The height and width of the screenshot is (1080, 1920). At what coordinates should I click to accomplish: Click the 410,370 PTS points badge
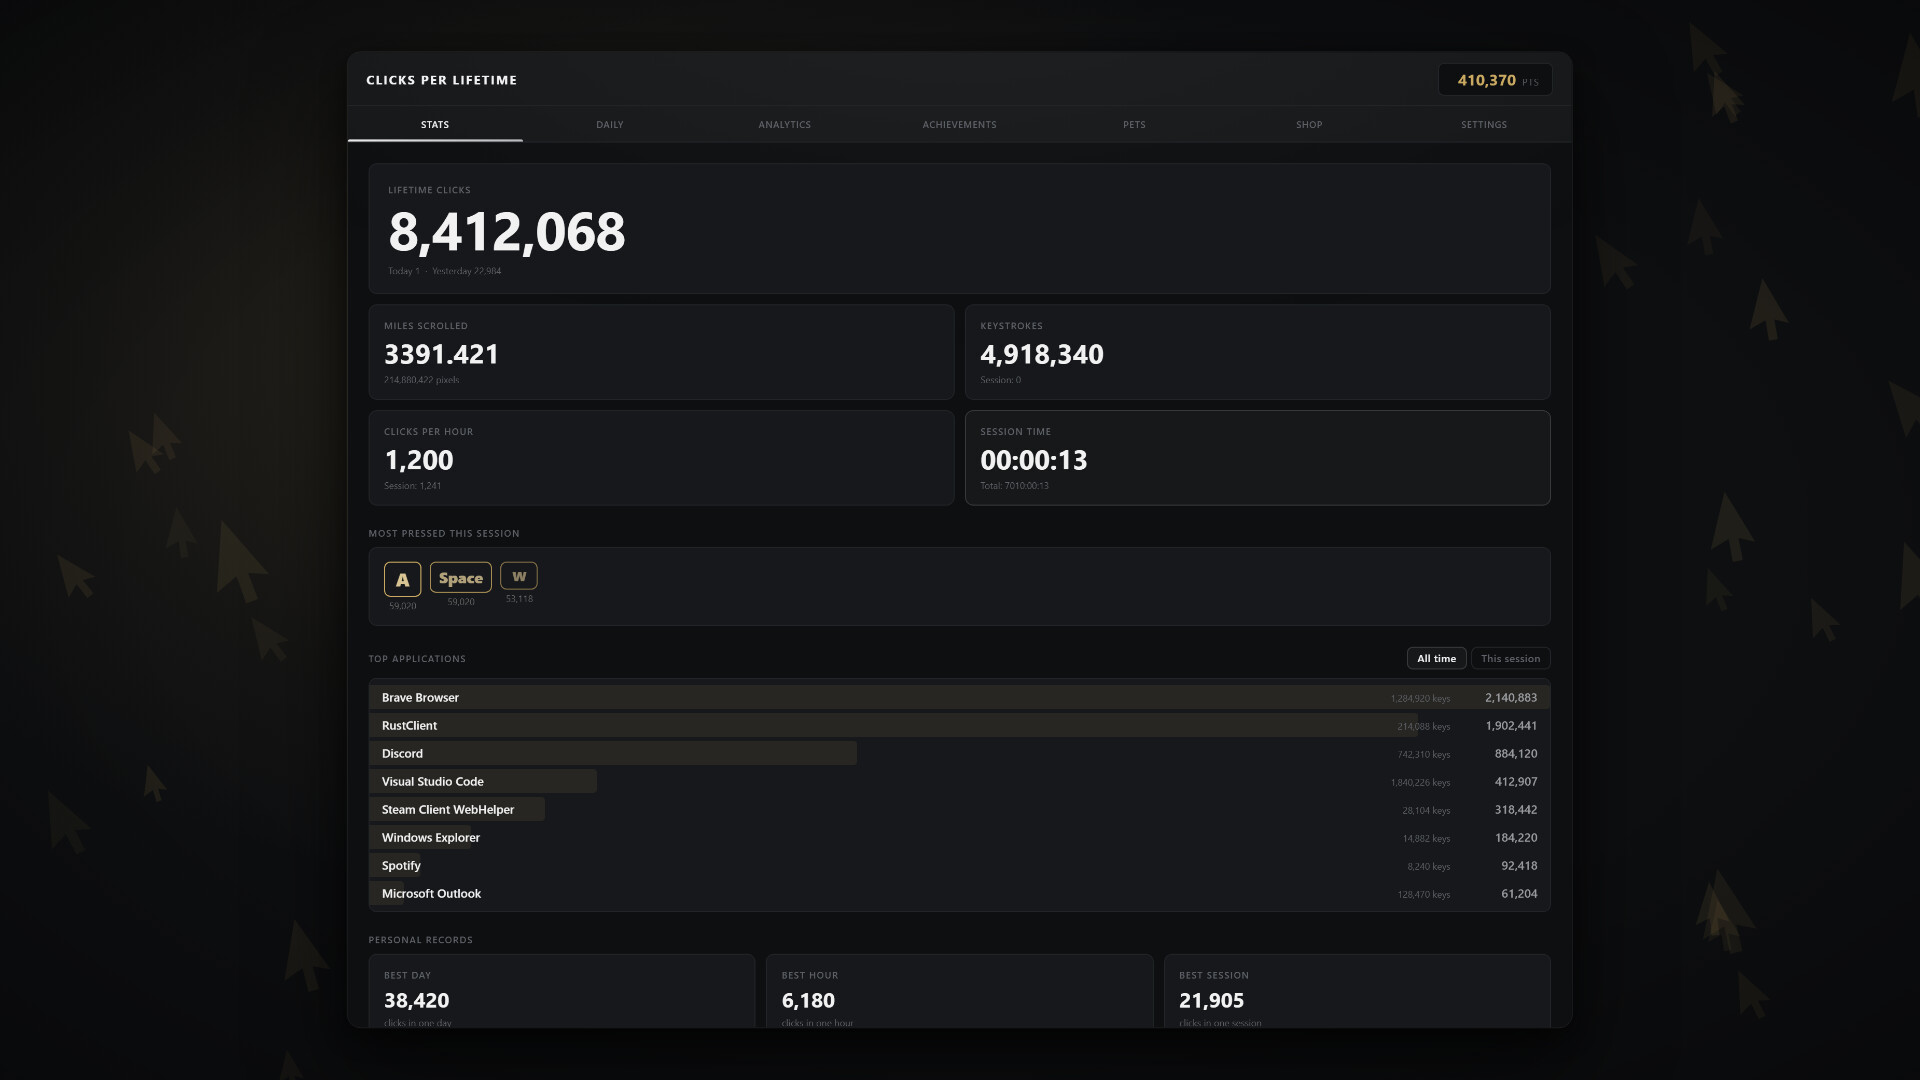coord(1495,80)
